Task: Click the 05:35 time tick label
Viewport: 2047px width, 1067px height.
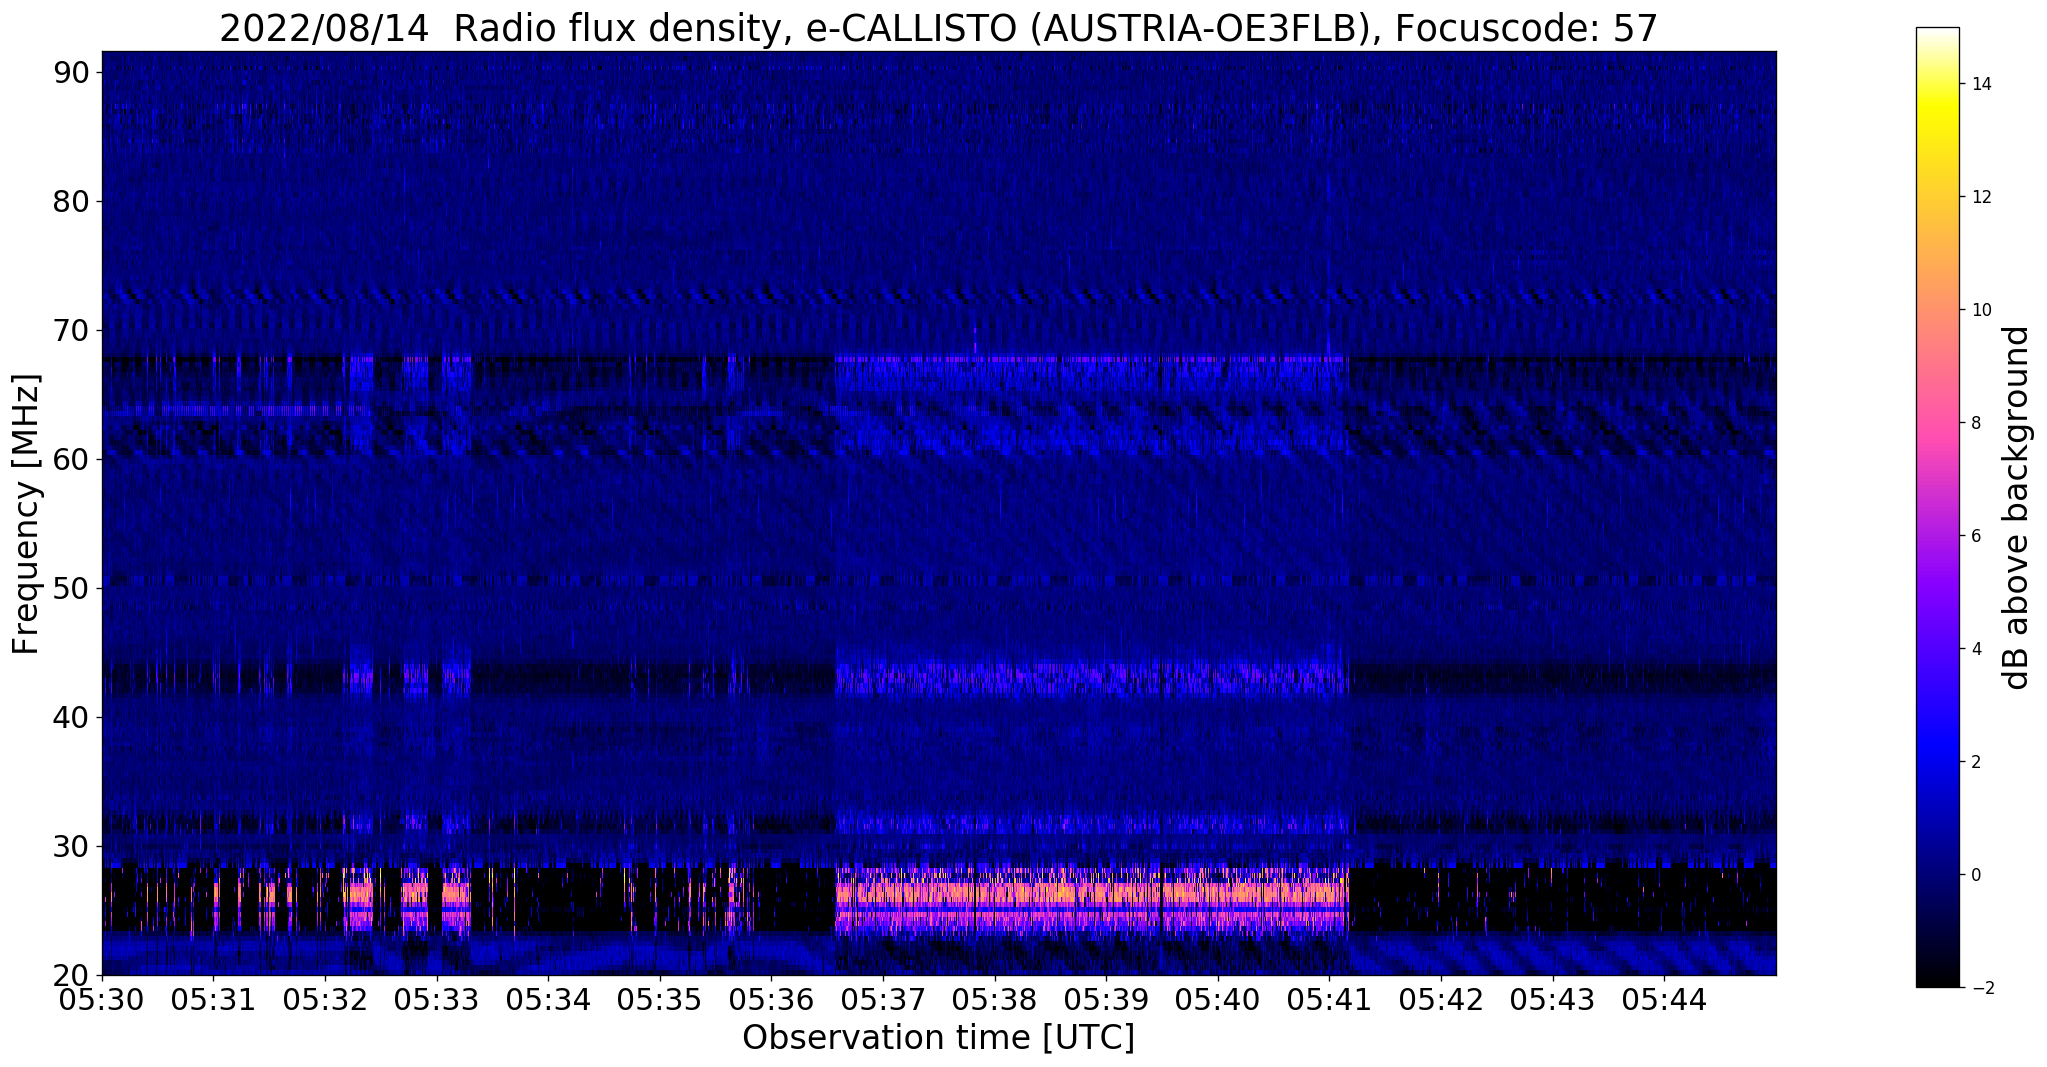Action: (660, 999)
